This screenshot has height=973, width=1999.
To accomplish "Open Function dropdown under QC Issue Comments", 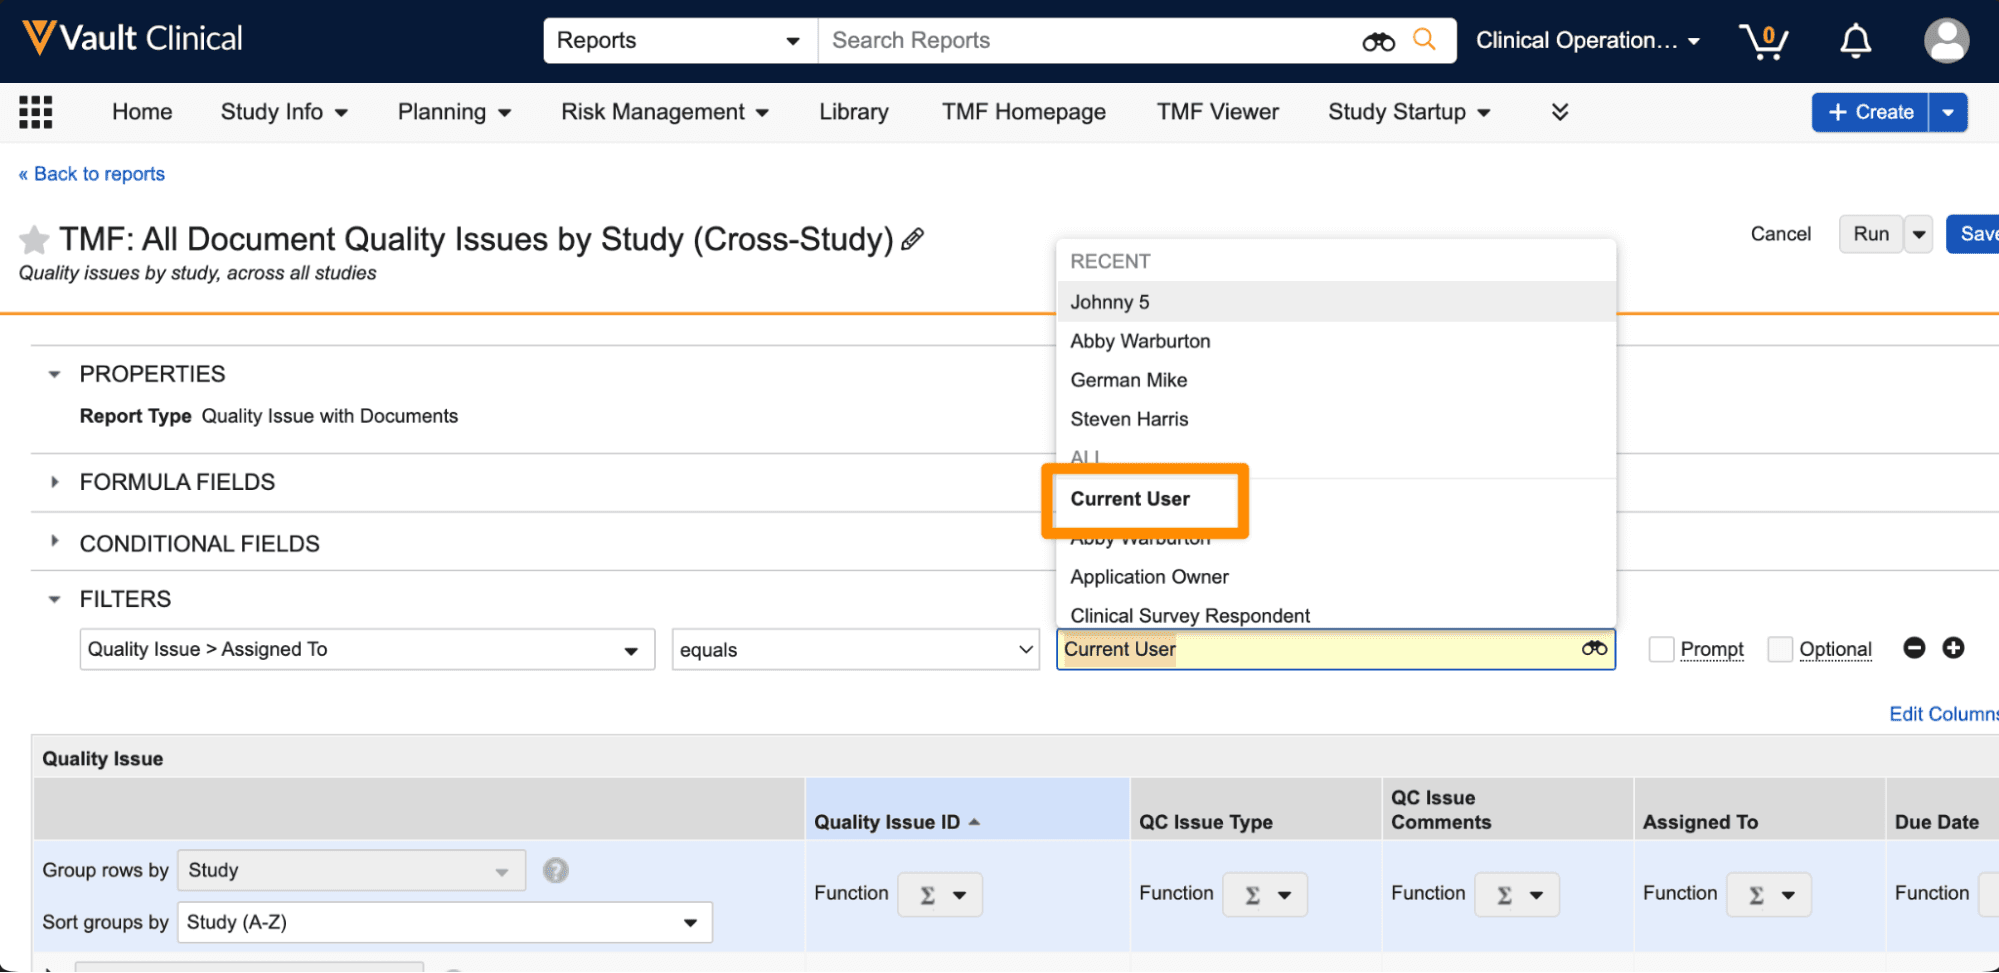I will (x=1517, y=895).
